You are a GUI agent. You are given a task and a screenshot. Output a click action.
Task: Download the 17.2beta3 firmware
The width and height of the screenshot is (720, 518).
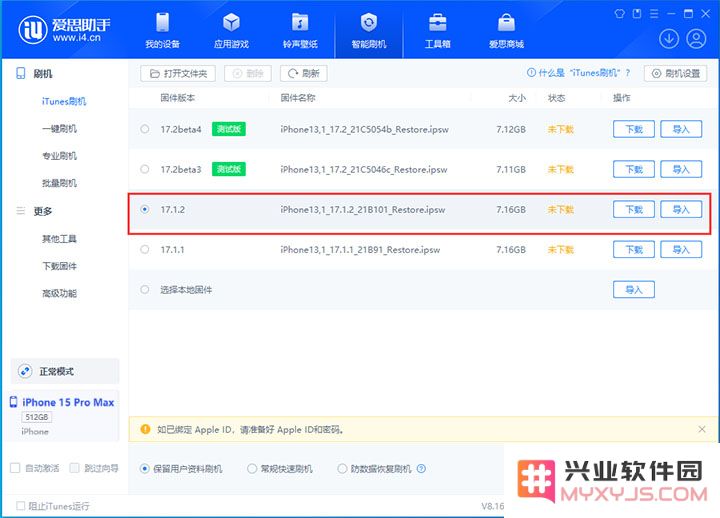634,169
